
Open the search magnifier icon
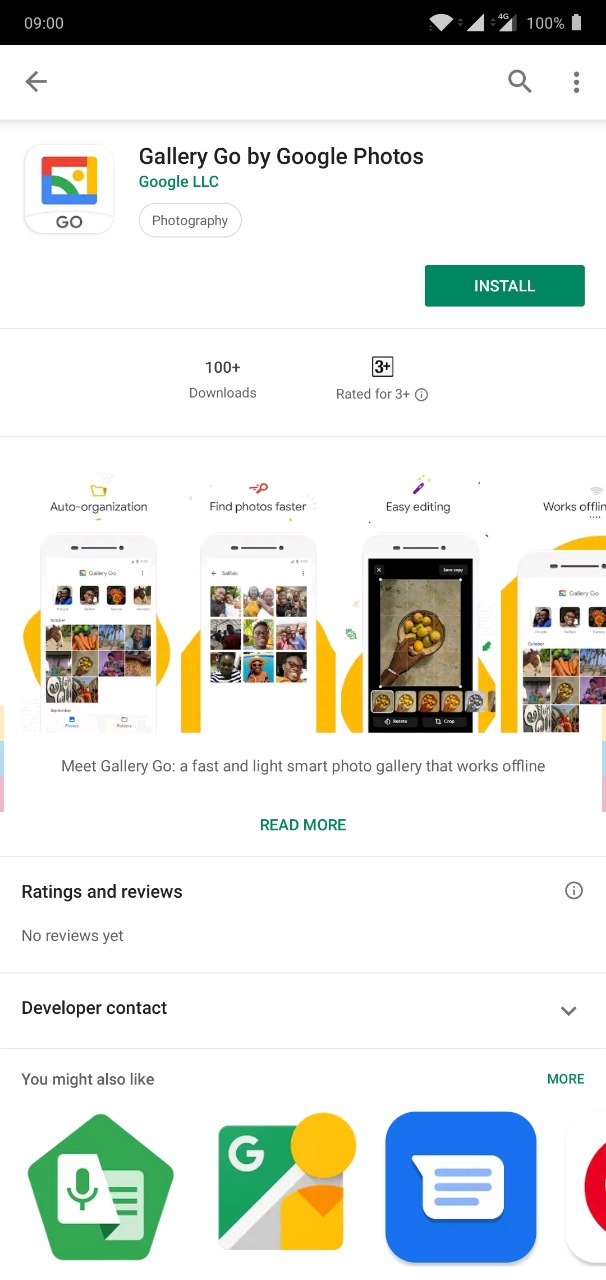pos(520,82)
